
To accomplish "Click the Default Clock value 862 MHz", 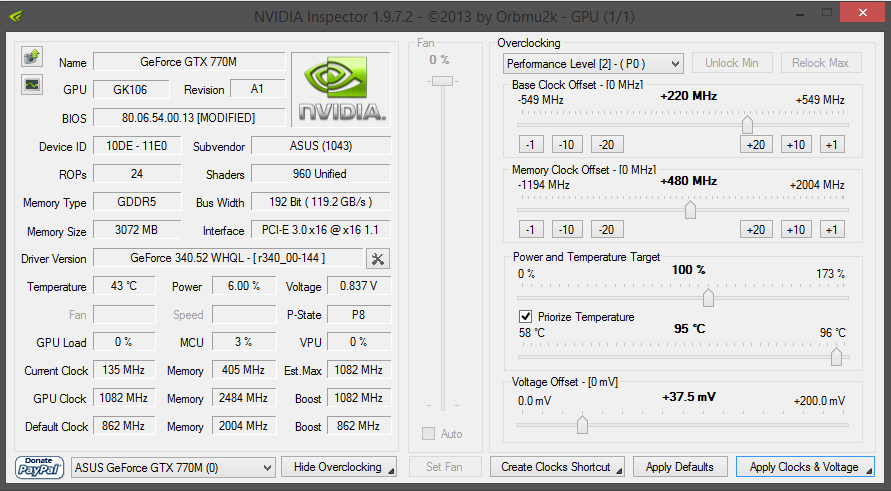I will point(124,426).
